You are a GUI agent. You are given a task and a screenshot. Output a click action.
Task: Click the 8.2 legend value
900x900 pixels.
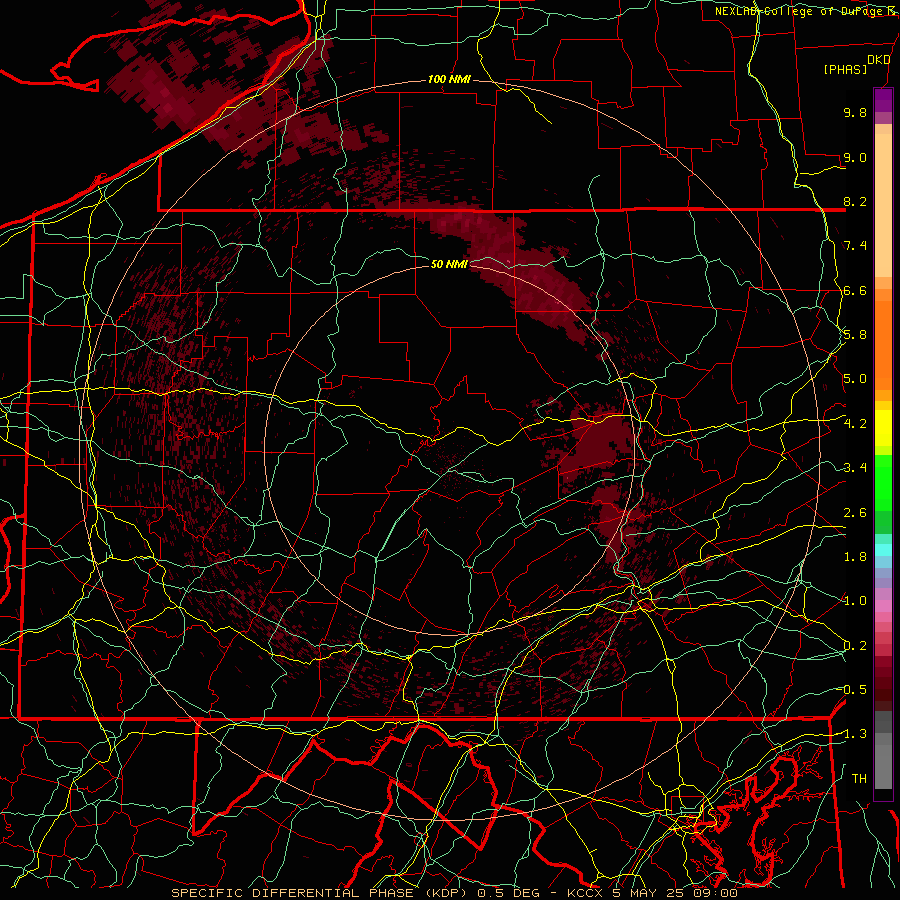pos(855,201)
